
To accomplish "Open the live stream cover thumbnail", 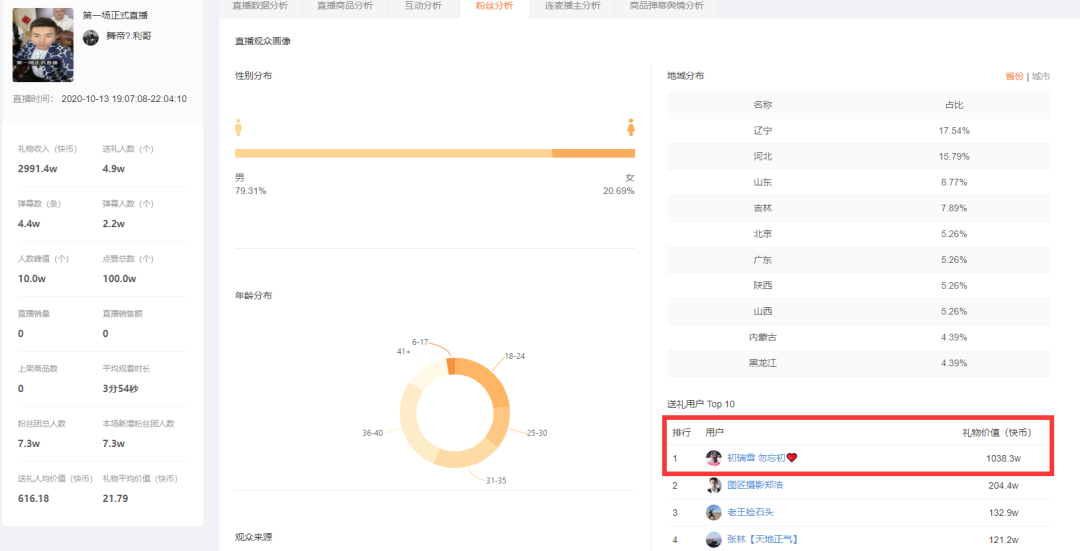I will point(43,45).
